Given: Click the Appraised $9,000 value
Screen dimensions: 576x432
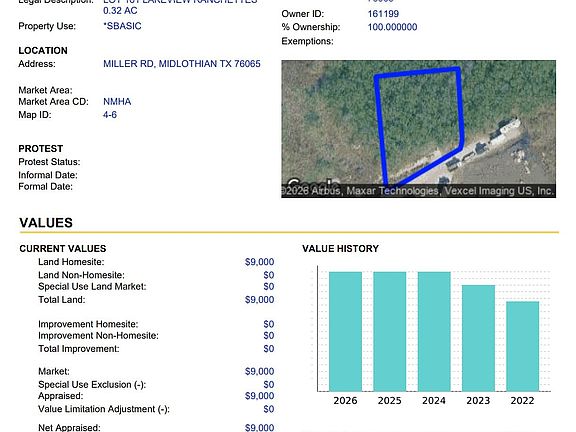Looking at the screenshot, I should coord(260,396).
